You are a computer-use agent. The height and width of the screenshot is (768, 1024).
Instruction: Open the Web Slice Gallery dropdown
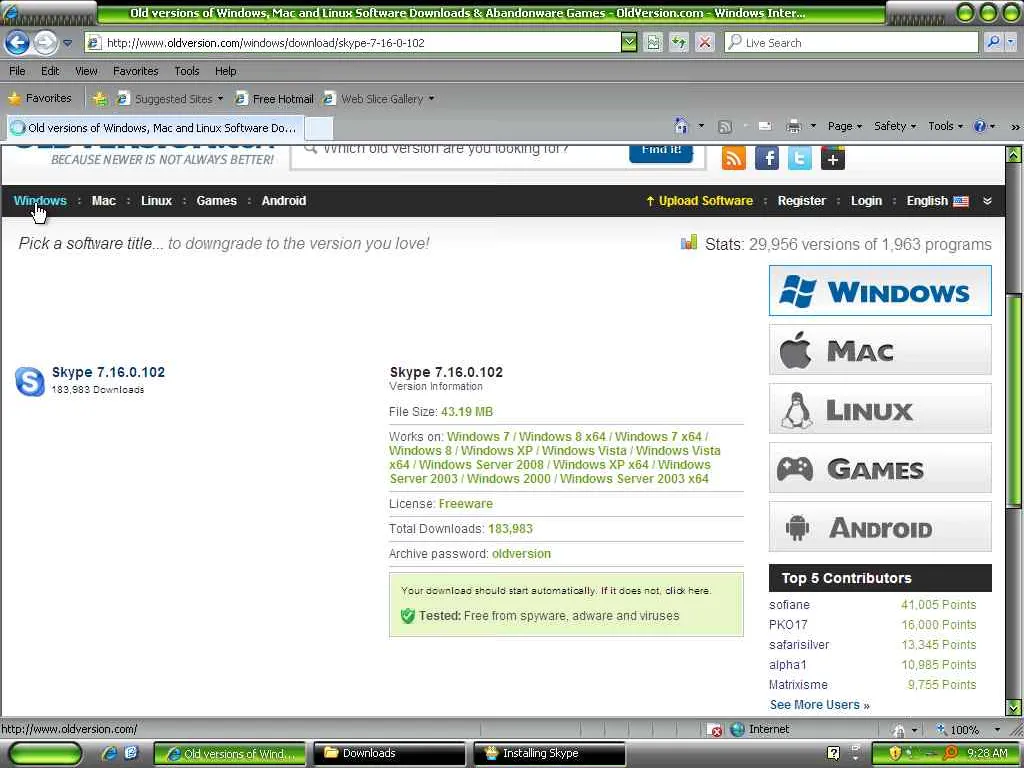click(379, 99)
